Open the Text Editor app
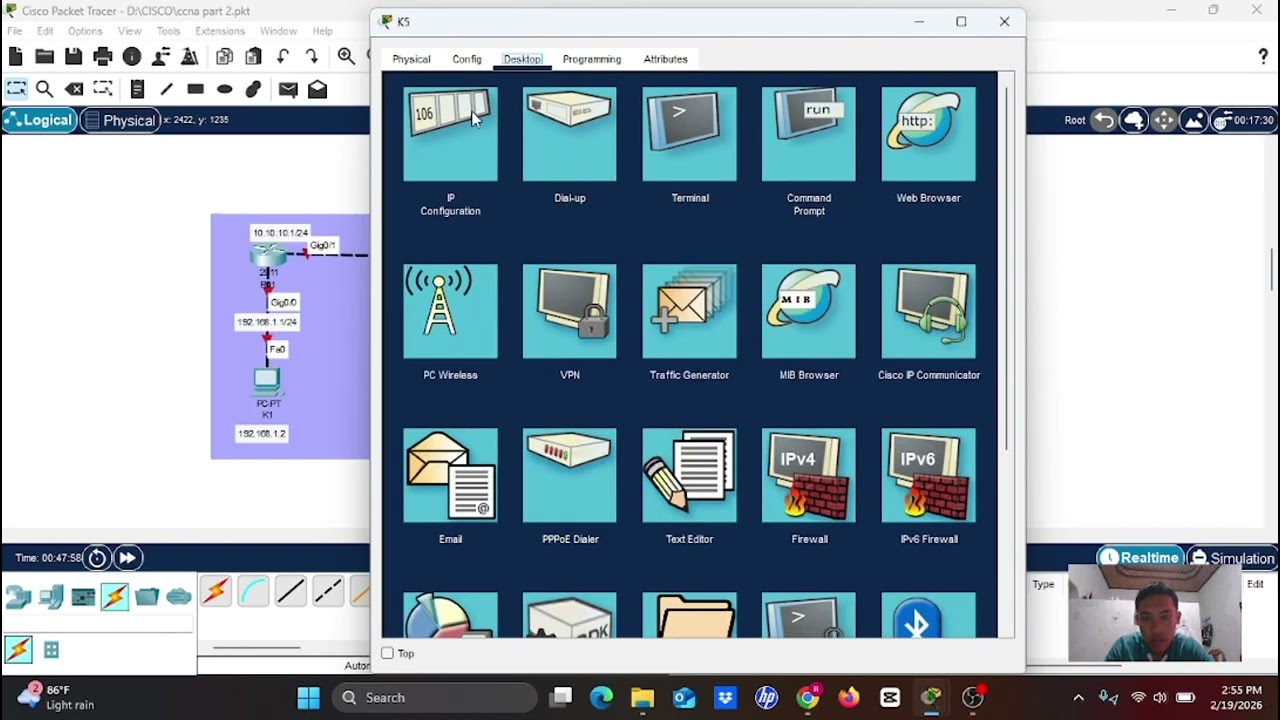Screen dimensions: 1280x720 (x=689, y=475)
